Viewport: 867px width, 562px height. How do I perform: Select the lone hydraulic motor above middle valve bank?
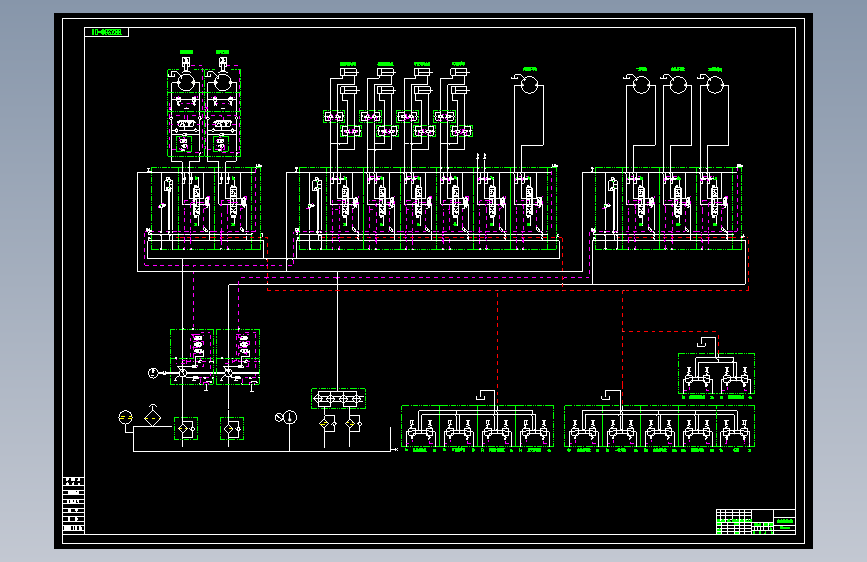528,84
